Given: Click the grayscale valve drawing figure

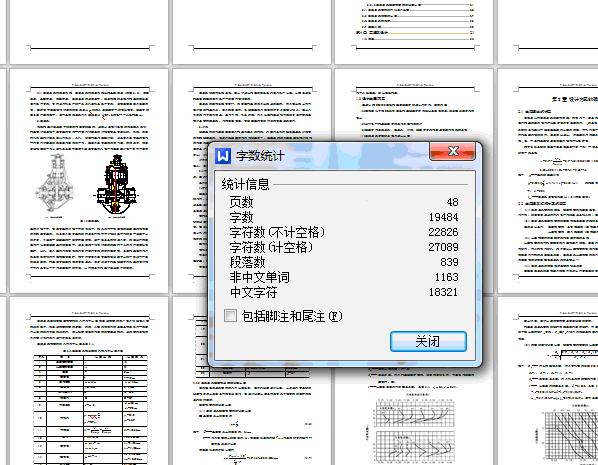Looking at the screenshot, I should click(x=55, y=183).
